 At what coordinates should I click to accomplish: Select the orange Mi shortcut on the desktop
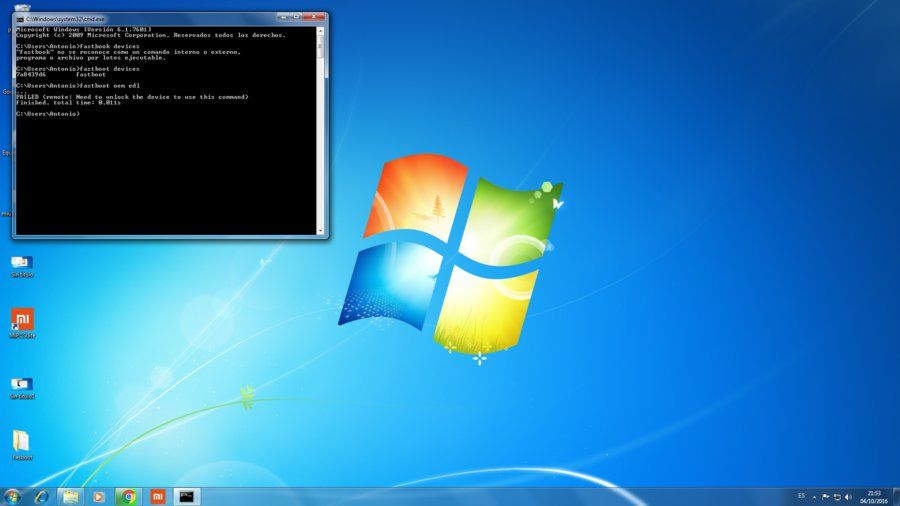[22, 323]
